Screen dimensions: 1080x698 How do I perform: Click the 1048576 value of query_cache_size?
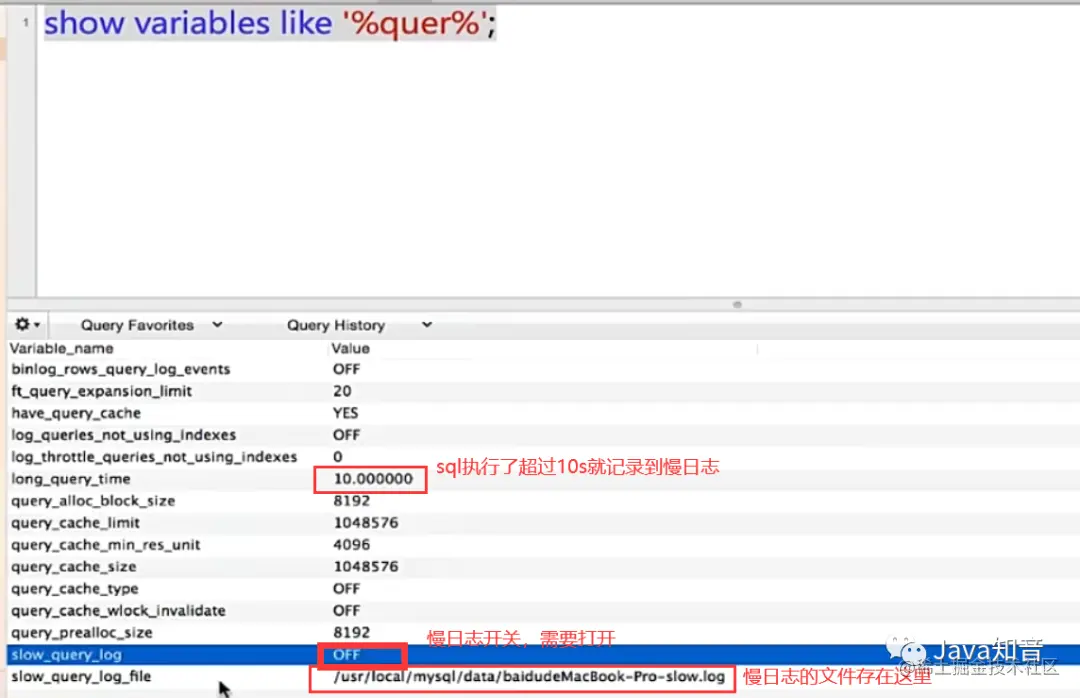point(366,567)
